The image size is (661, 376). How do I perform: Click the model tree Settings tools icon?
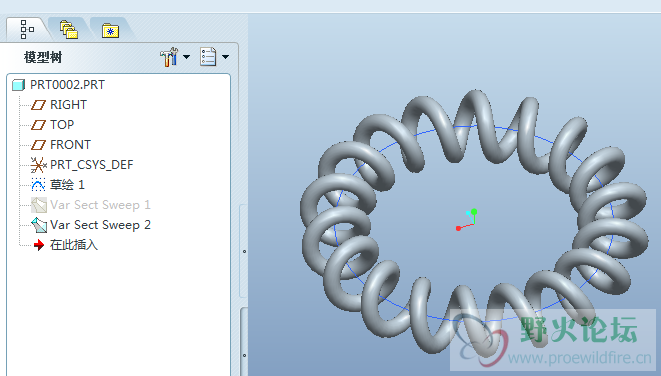169,57
